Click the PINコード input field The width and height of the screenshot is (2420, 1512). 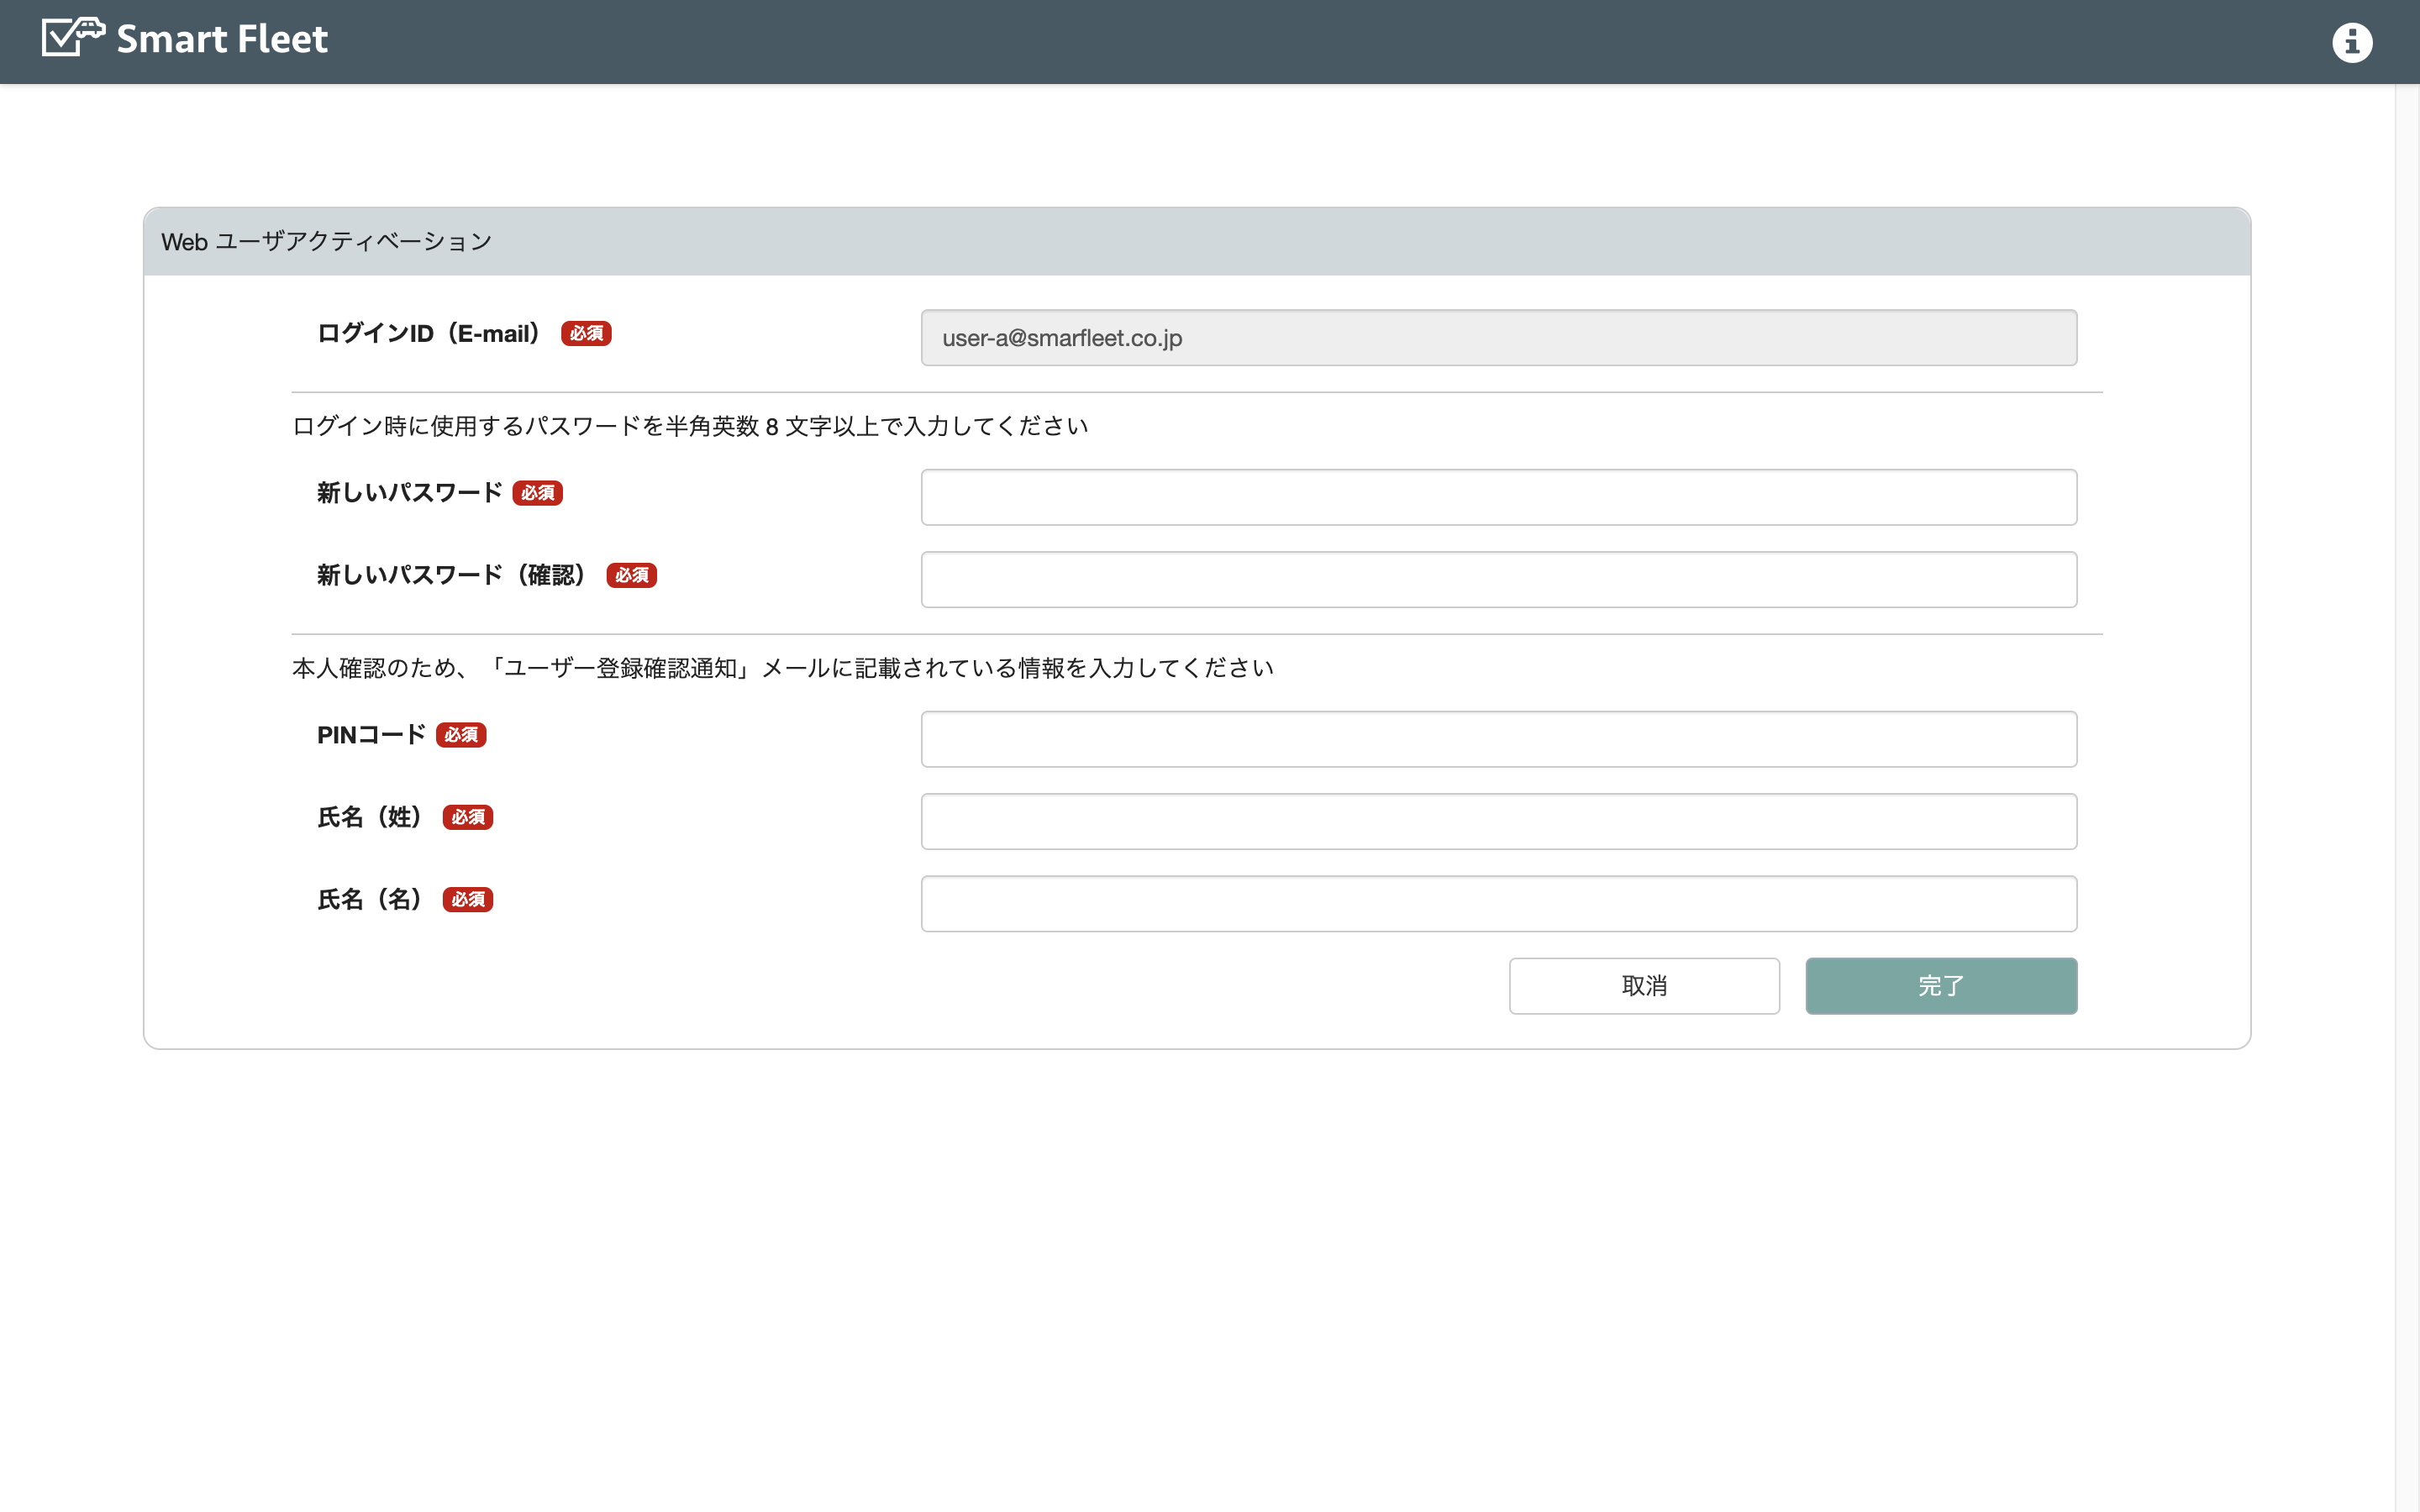point(1498,739)
